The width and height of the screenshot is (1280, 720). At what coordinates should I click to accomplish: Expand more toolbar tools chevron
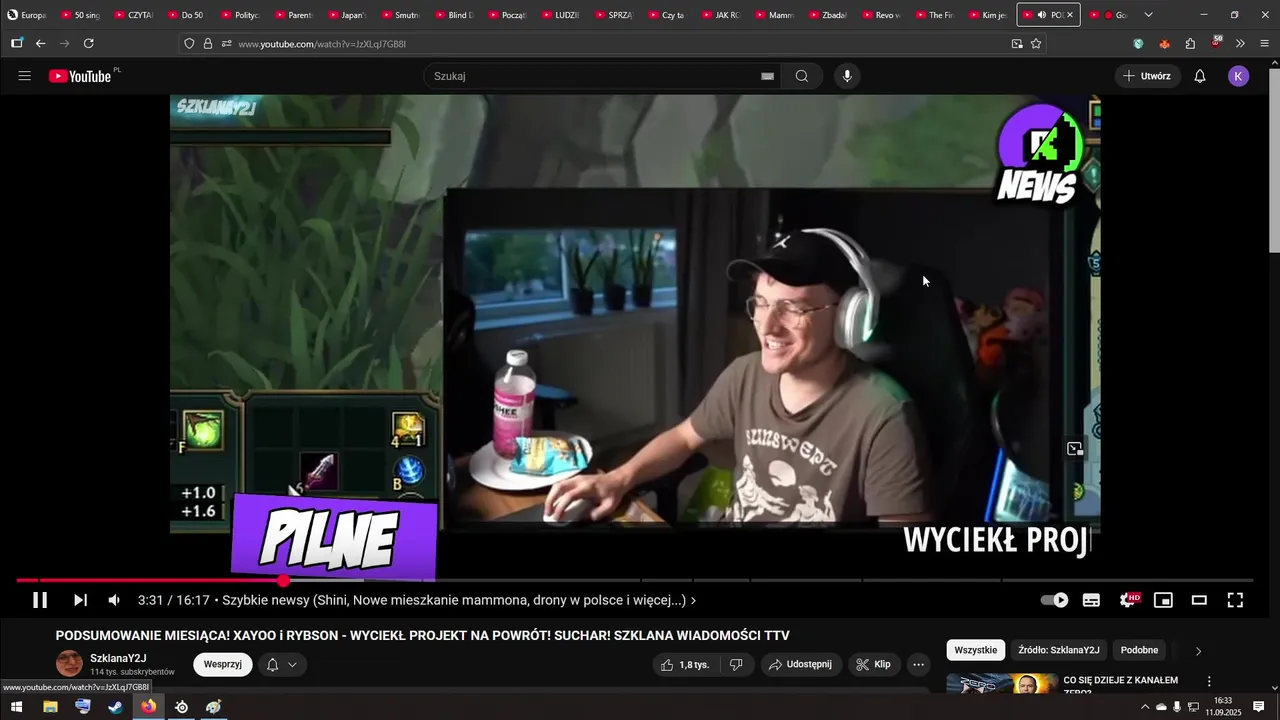click(1240, 44)
